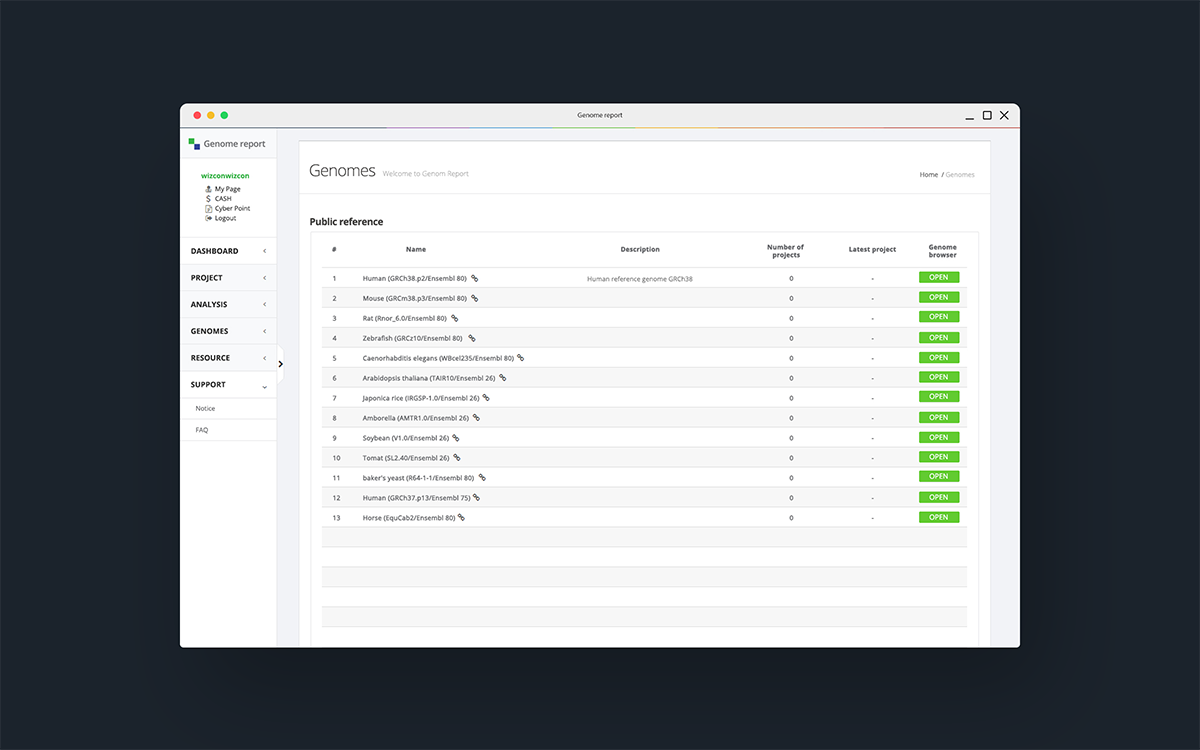The width and height of the screenshot is (1200, 750).
Task: Click link icon next to baker's yeast
Action: [482, 478]
